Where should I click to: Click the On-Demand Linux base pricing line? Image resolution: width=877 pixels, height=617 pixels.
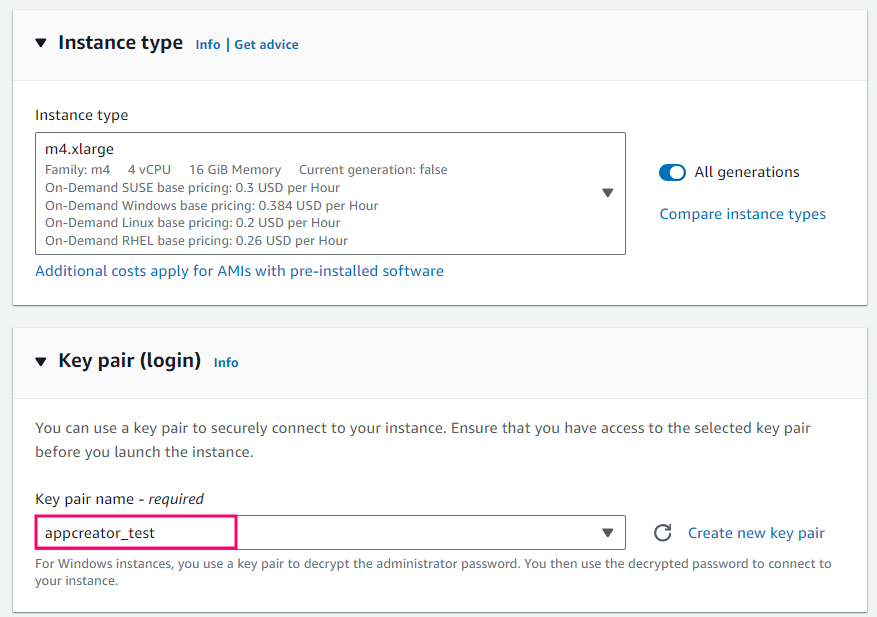point(192,223)
